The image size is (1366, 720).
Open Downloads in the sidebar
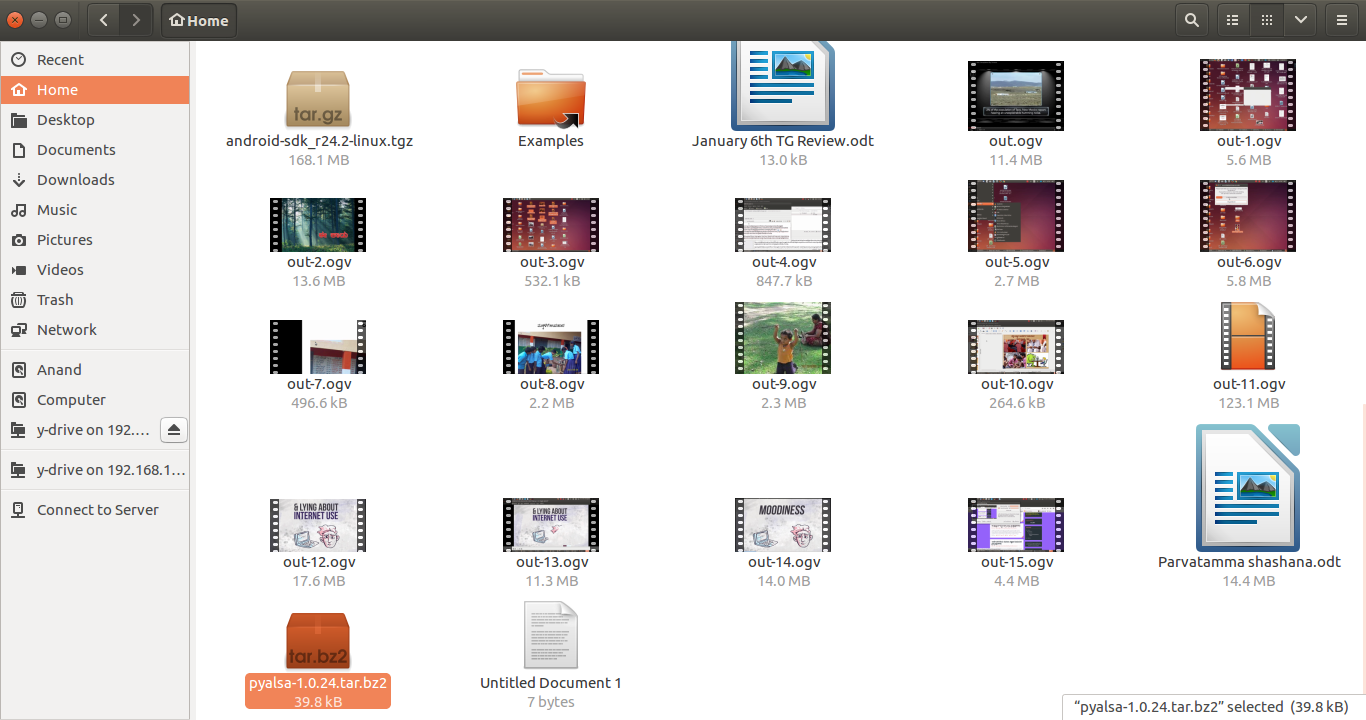94,180
